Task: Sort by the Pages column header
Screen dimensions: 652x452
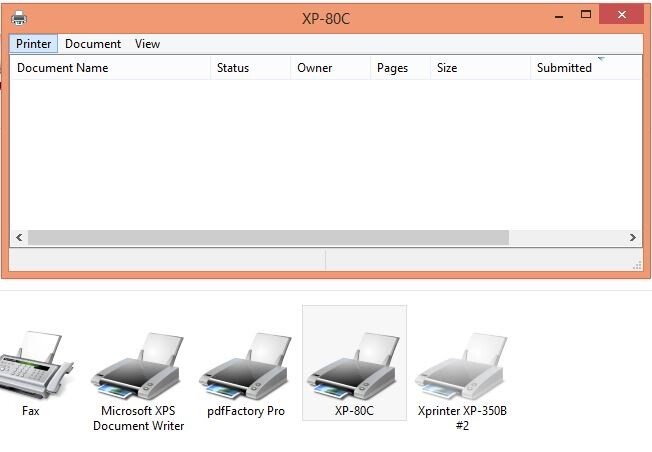Action: (400, 67)
